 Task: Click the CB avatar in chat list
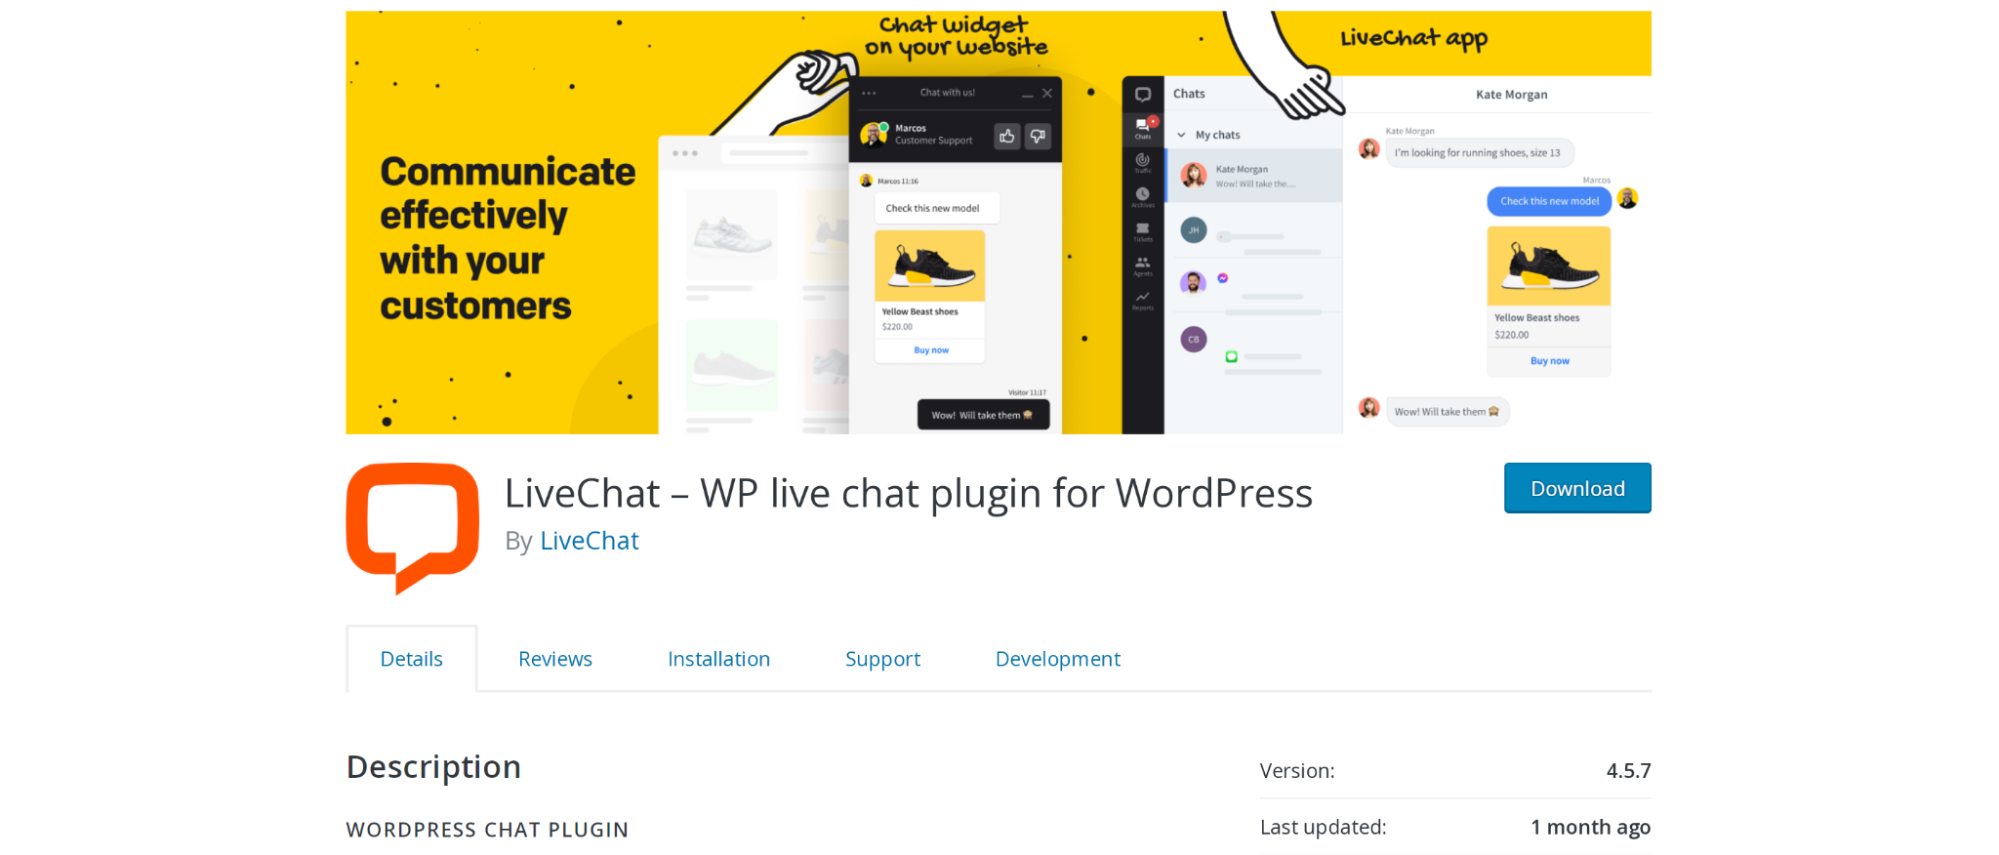click(x=1194, y=339)
